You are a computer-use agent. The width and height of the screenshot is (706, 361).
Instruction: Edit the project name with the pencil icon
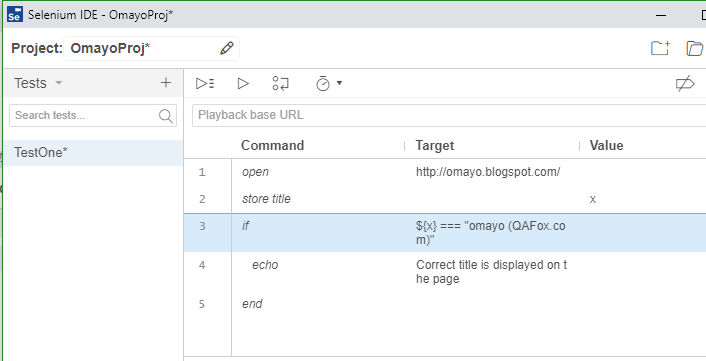pos(227,48)
